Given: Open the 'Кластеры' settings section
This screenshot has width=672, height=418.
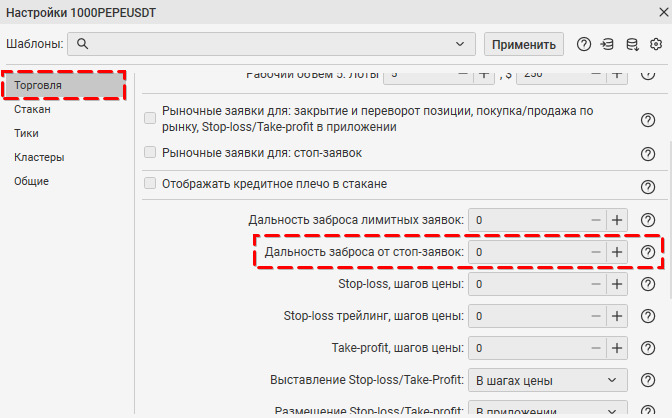Looking at the screenshot, I should [x=39, y=157].
